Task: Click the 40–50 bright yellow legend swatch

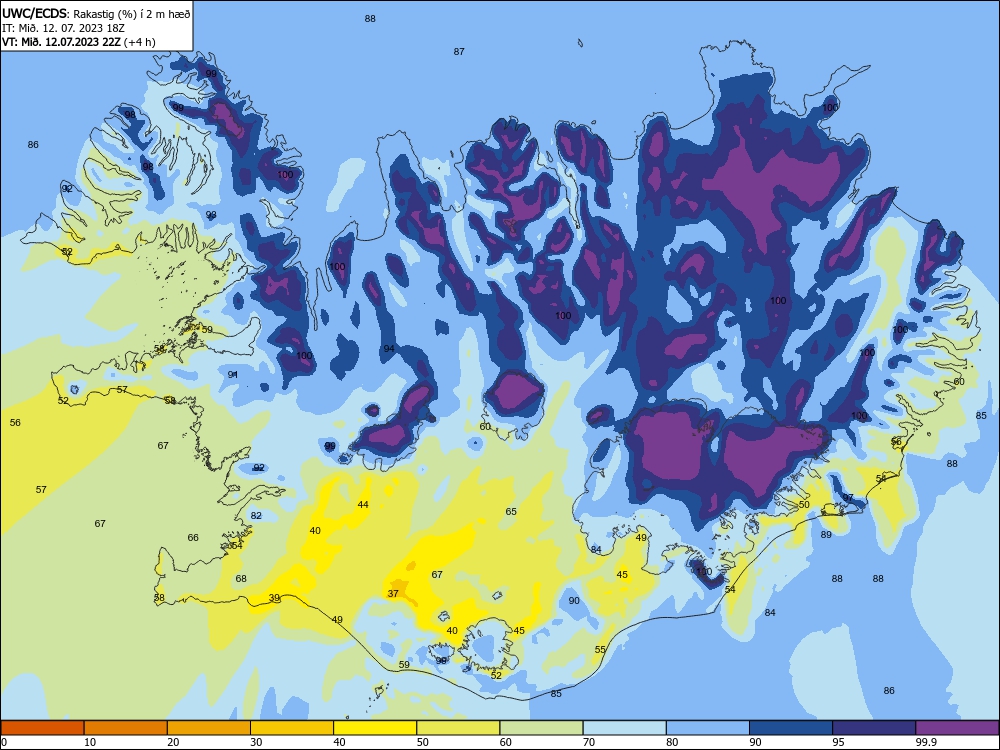Action: coord(375,728)
